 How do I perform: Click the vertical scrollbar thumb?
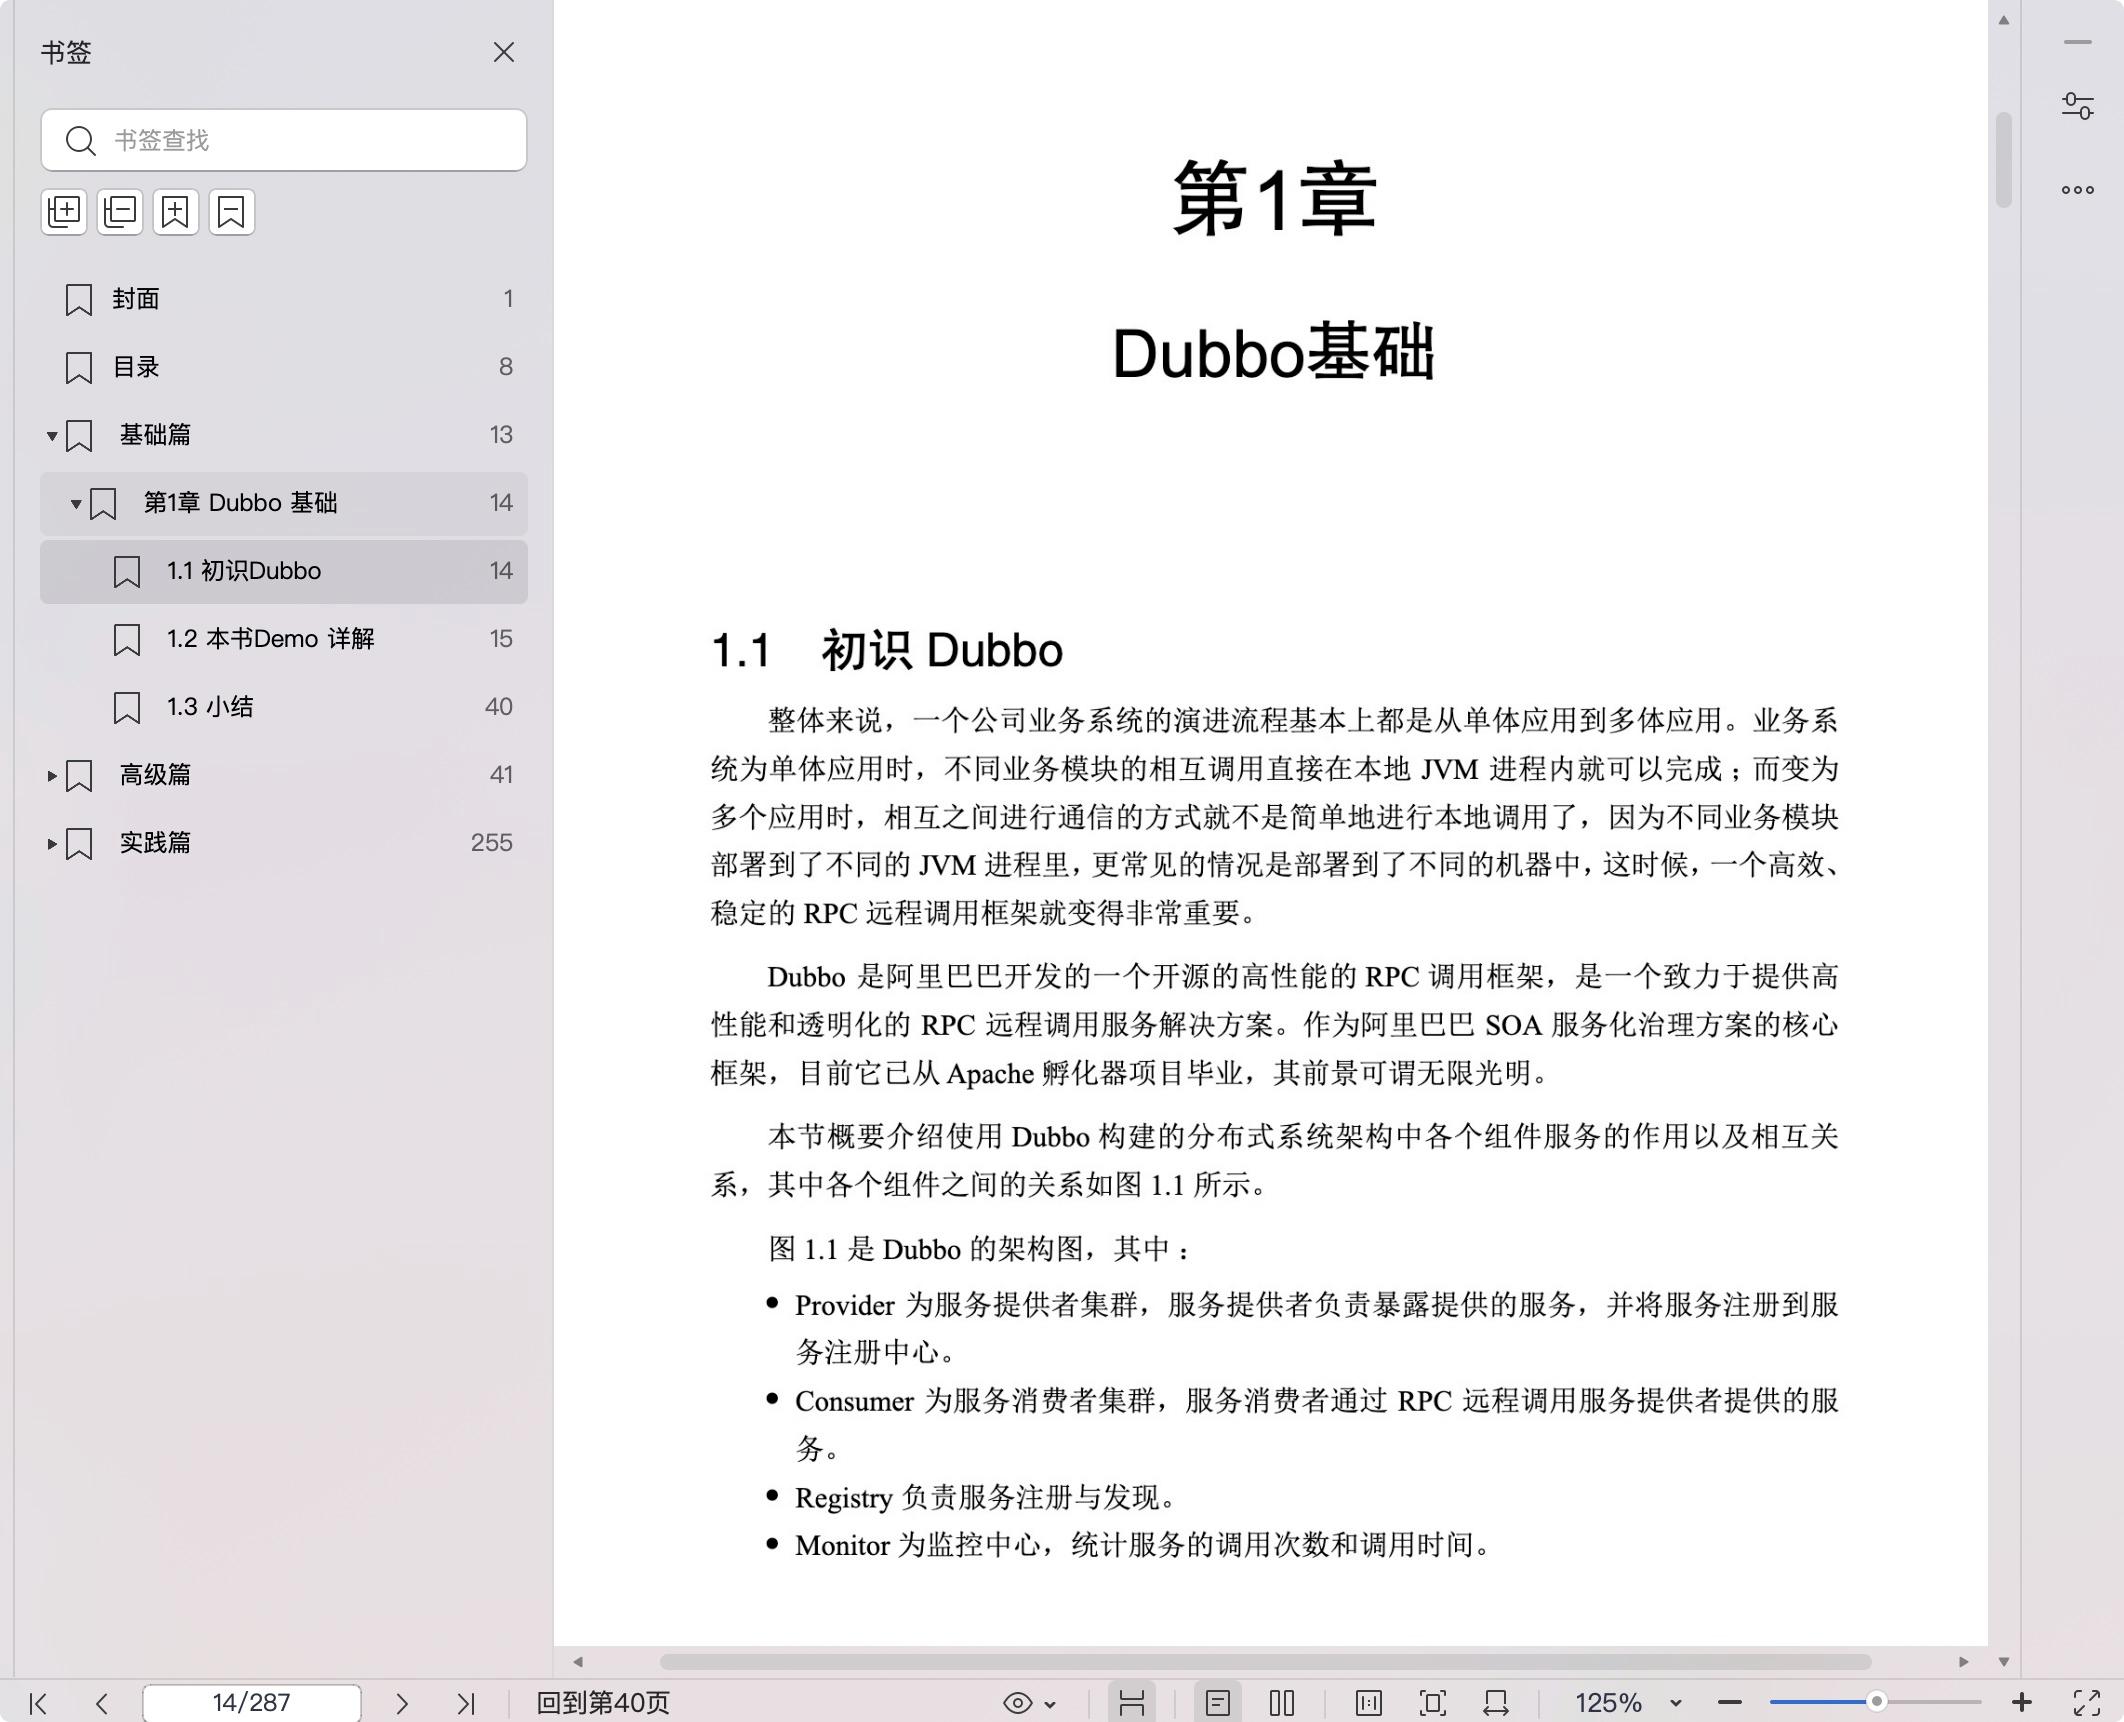pos(2004,160)
